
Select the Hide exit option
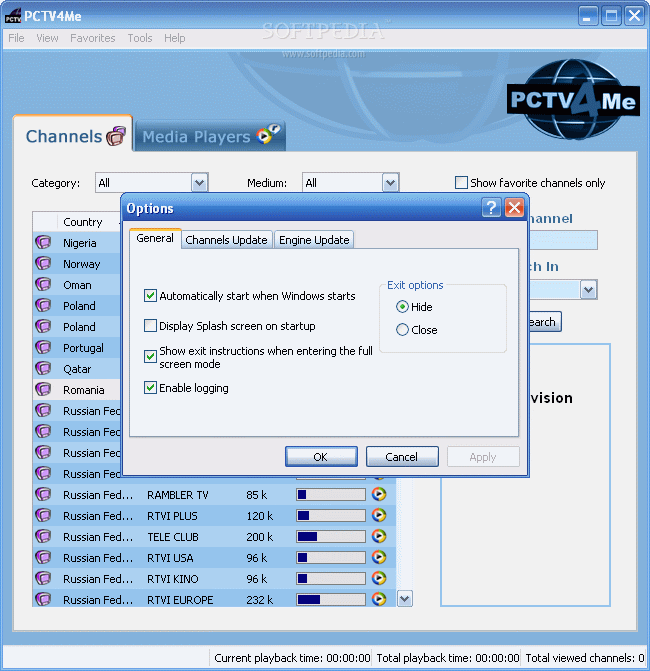point(402,307)
